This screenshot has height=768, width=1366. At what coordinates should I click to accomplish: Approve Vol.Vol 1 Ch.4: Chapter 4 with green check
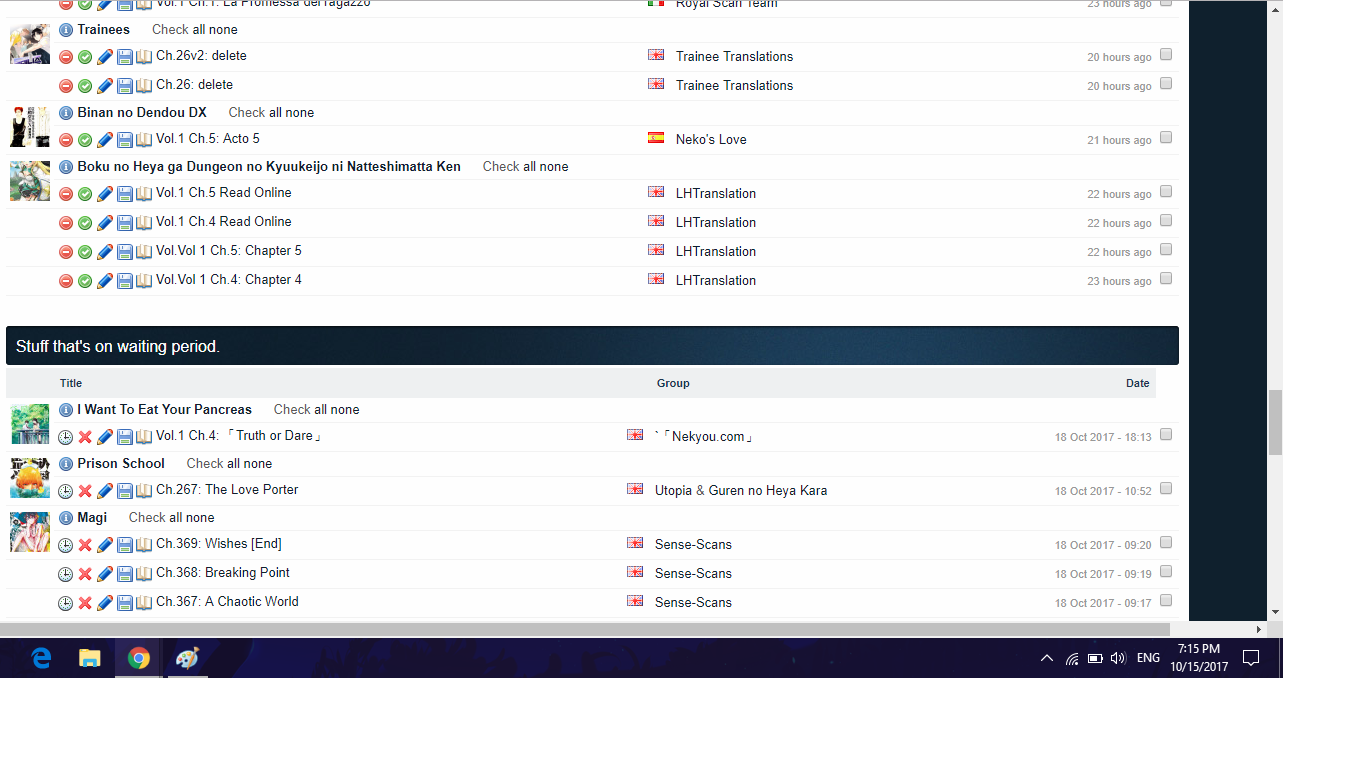point(85,281)
